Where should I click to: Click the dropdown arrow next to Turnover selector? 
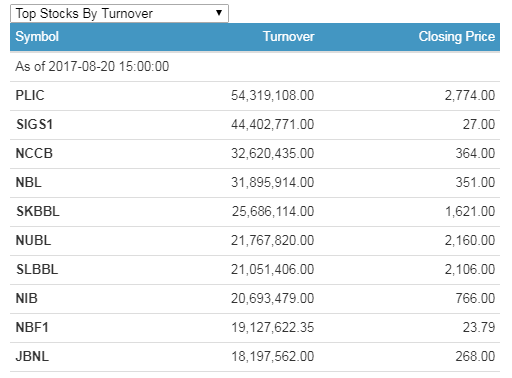219,13
